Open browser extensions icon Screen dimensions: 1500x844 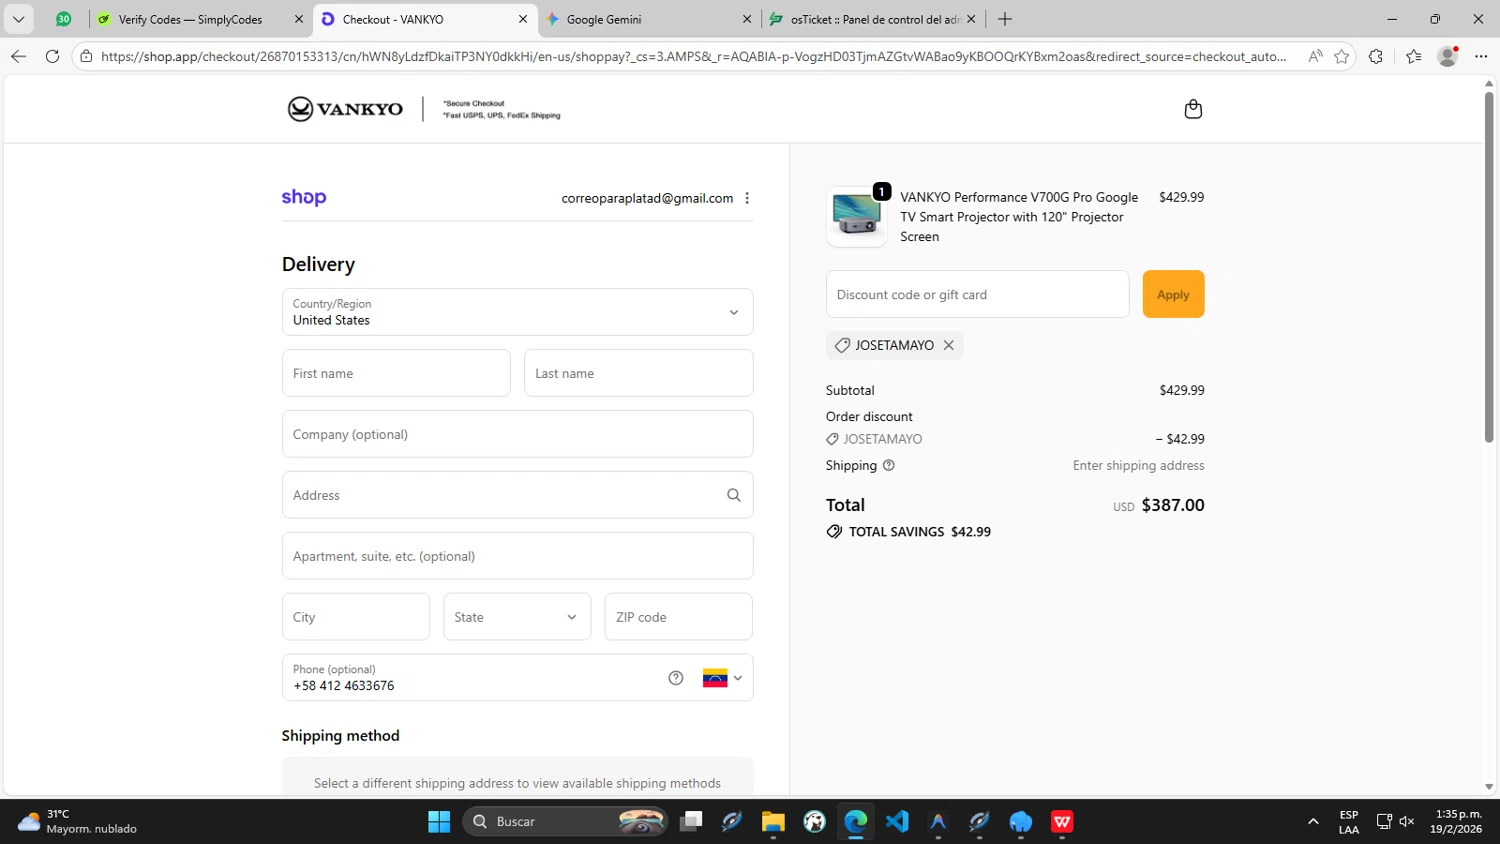pos(1376,56)
